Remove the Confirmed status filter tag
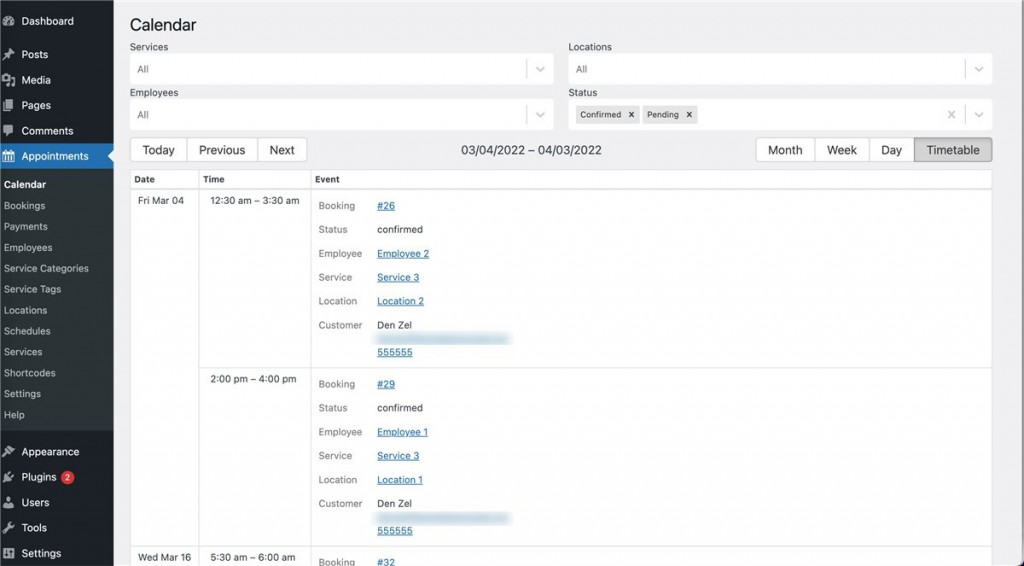This screenshot has width=1024, height=566. 631,115
